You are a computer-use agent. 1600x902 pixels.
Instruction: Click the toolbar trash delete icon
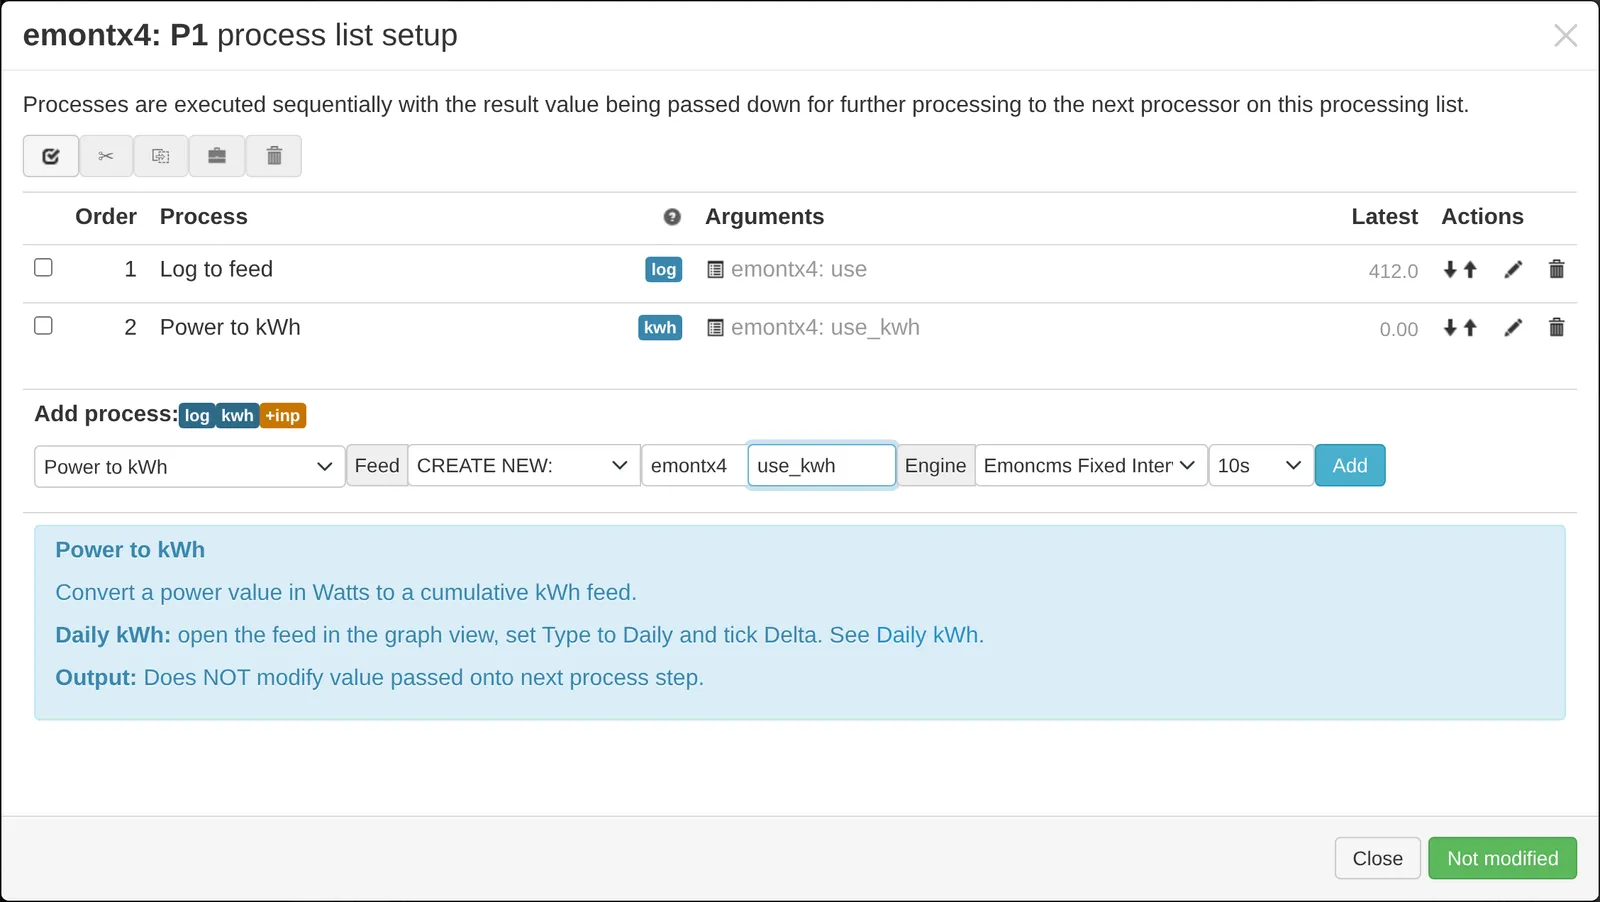tap(274, 156)
